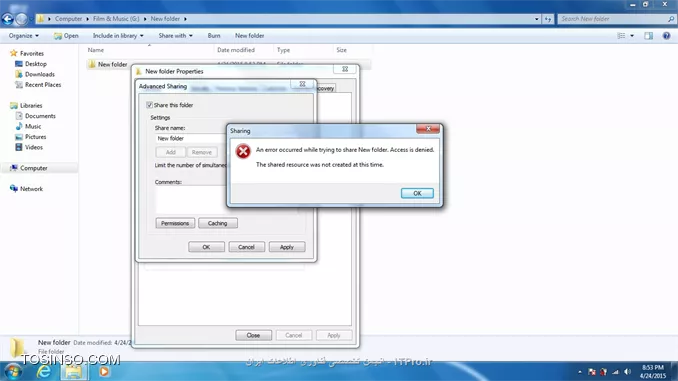Click OK in the Sharing error dialog
Viewport: 678px width, 381px height.
(417, 193)
